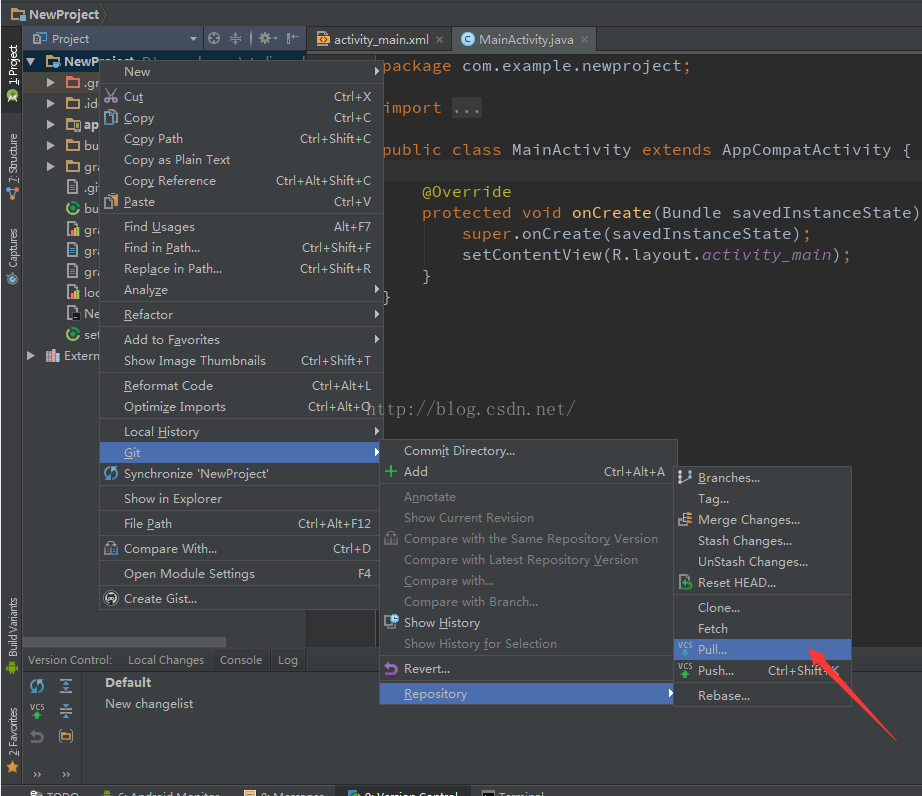Viewport: 922px width, 796px height.
Task: Open the 1: Project side tool window
Action: point(12,73)
